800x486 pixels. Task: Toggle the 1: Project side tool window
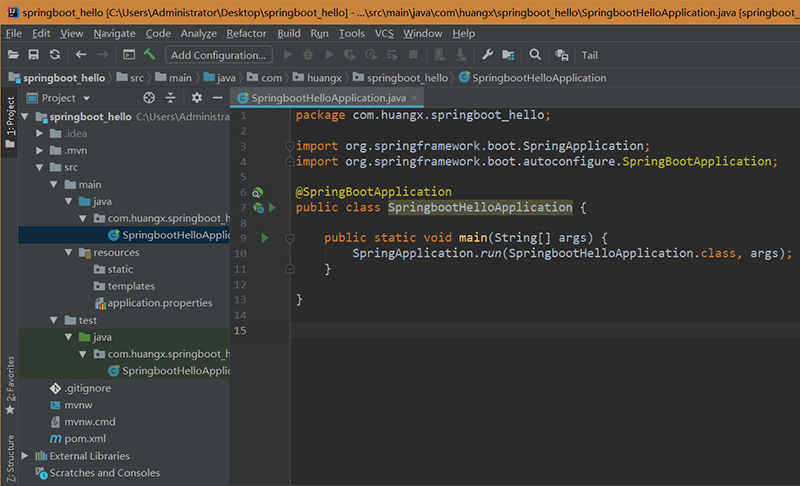point(10,122)
